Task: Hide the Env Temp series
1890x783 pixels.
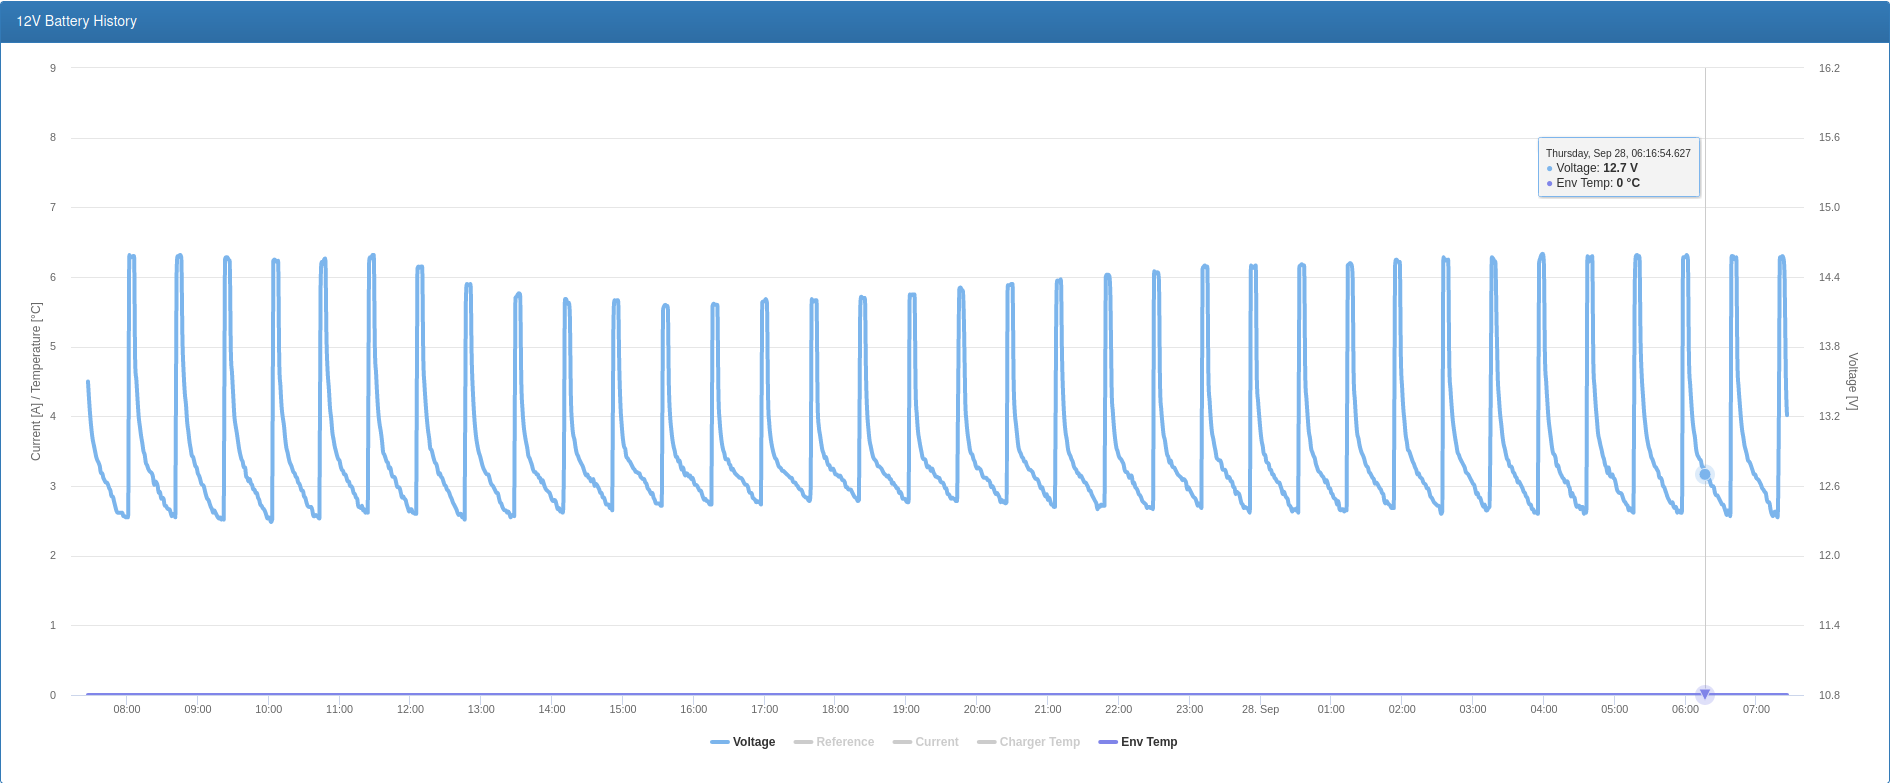Action: (1148, 742)
